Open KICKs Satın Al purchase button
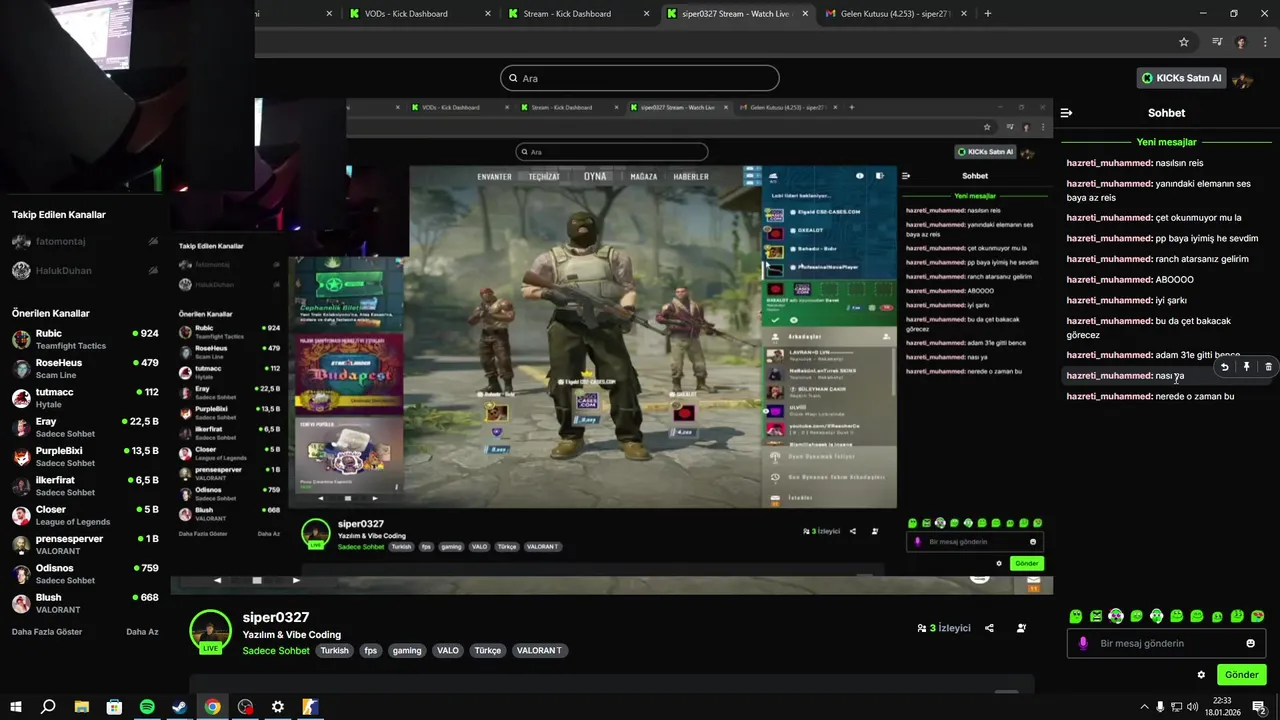 [x=1181, y=78]
